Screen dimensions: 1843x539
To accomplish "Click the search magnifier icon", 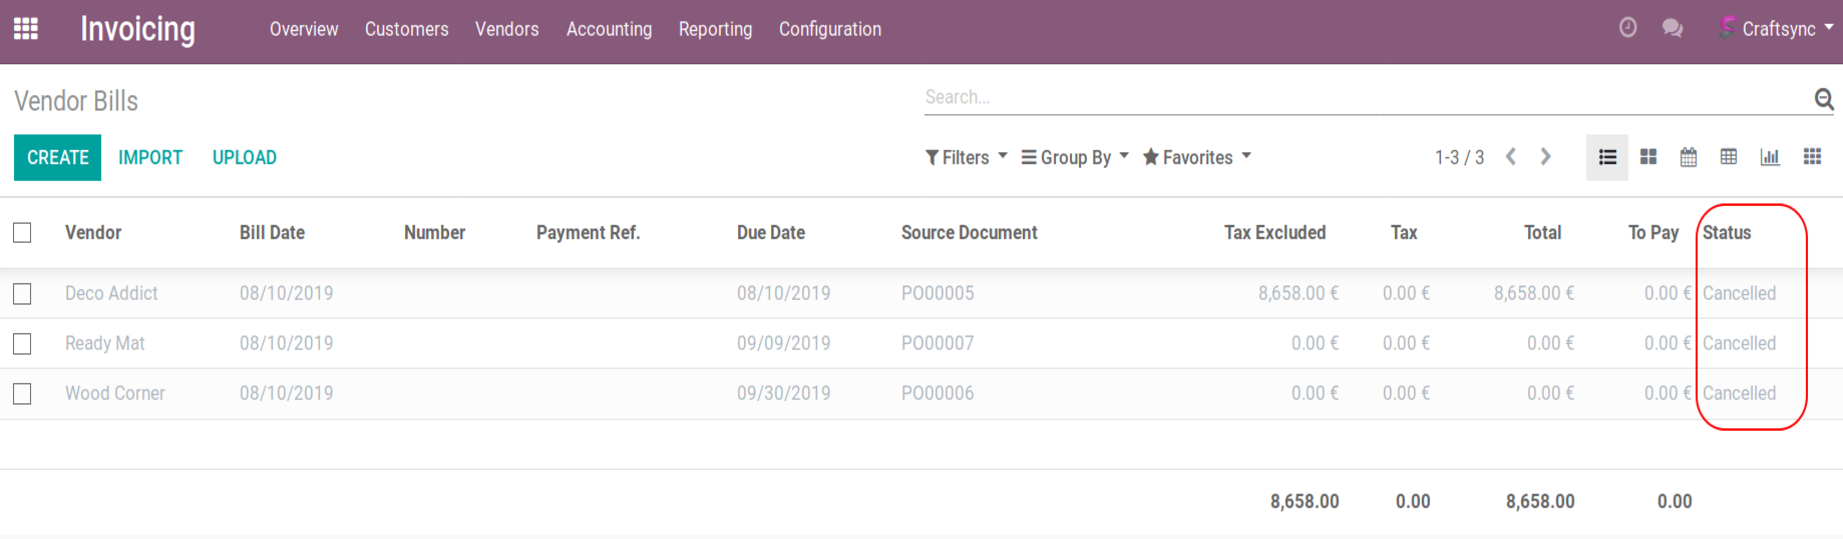I will click(x=1823, y=98).
